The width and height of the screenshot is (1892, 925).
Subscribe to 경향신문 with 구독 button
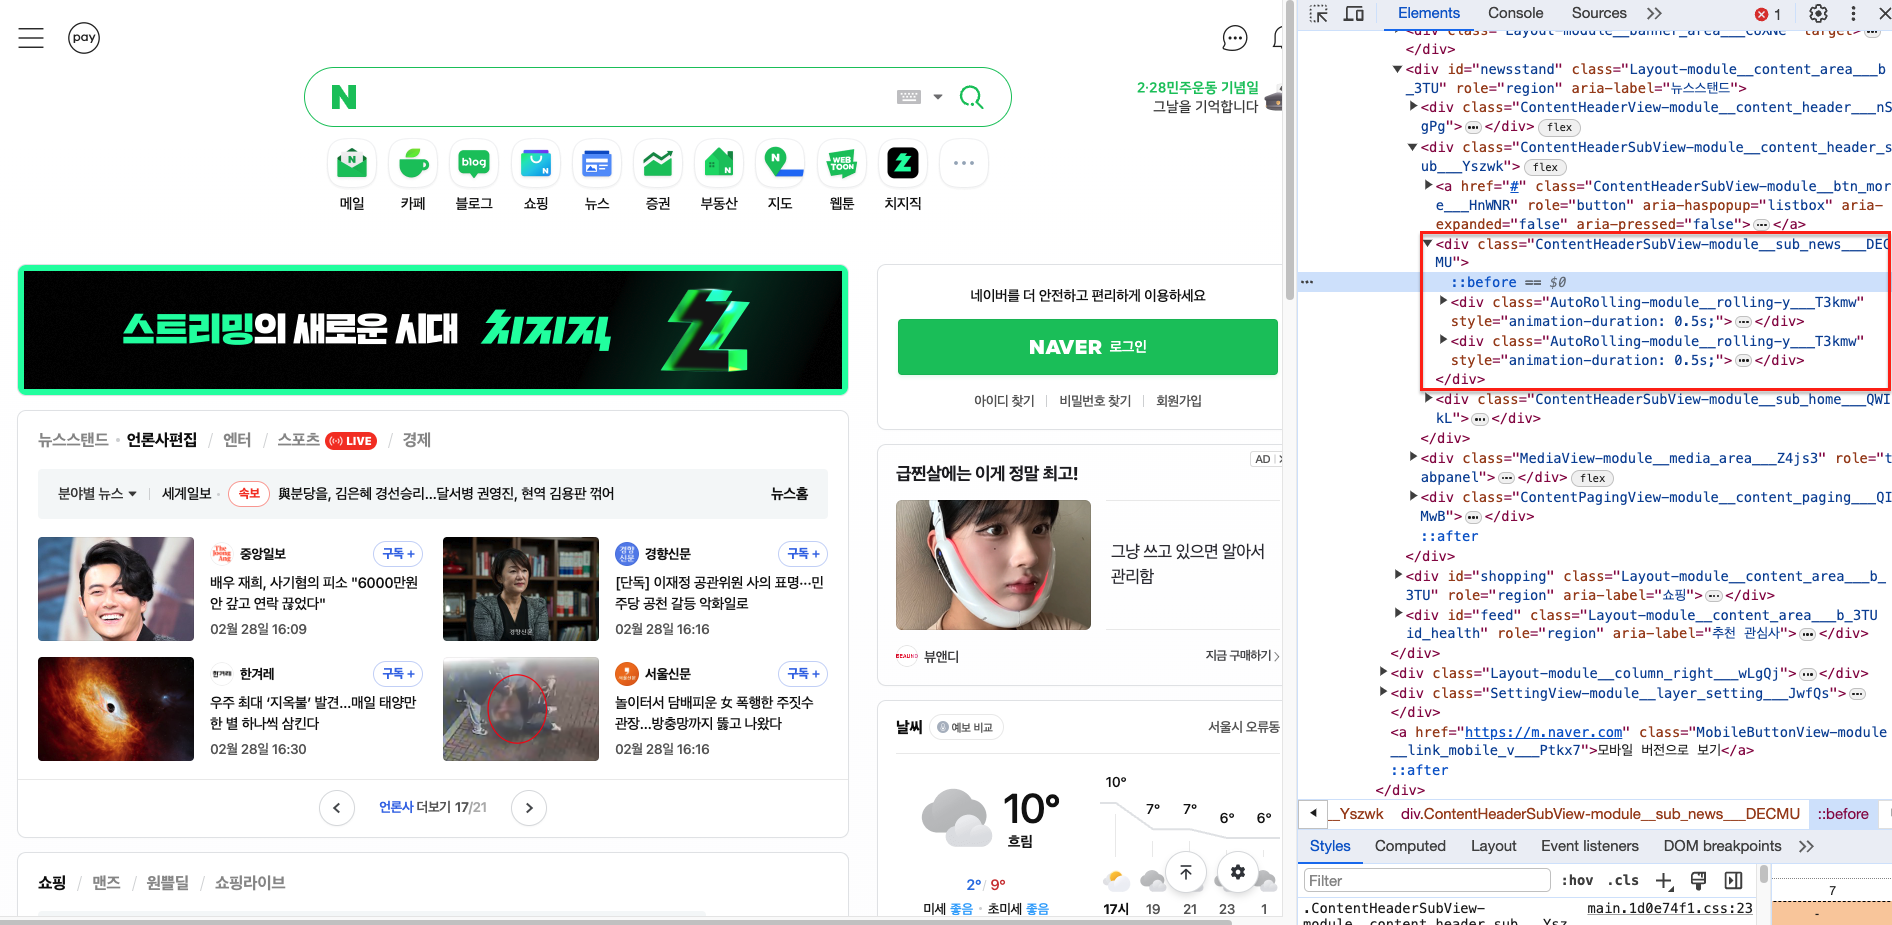click(x=803, y=553)
